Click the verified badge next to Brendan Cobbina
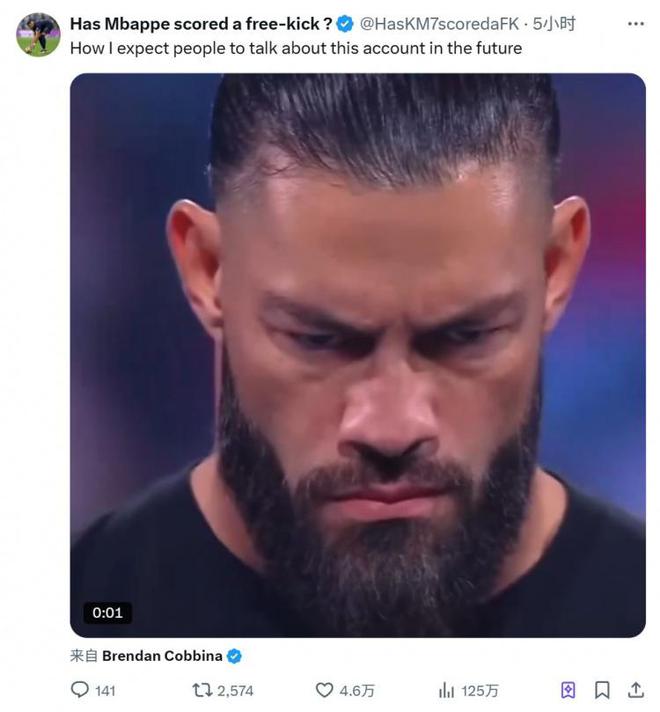The width and height of the screenshot is (660, 712). [x=234, y=657]
